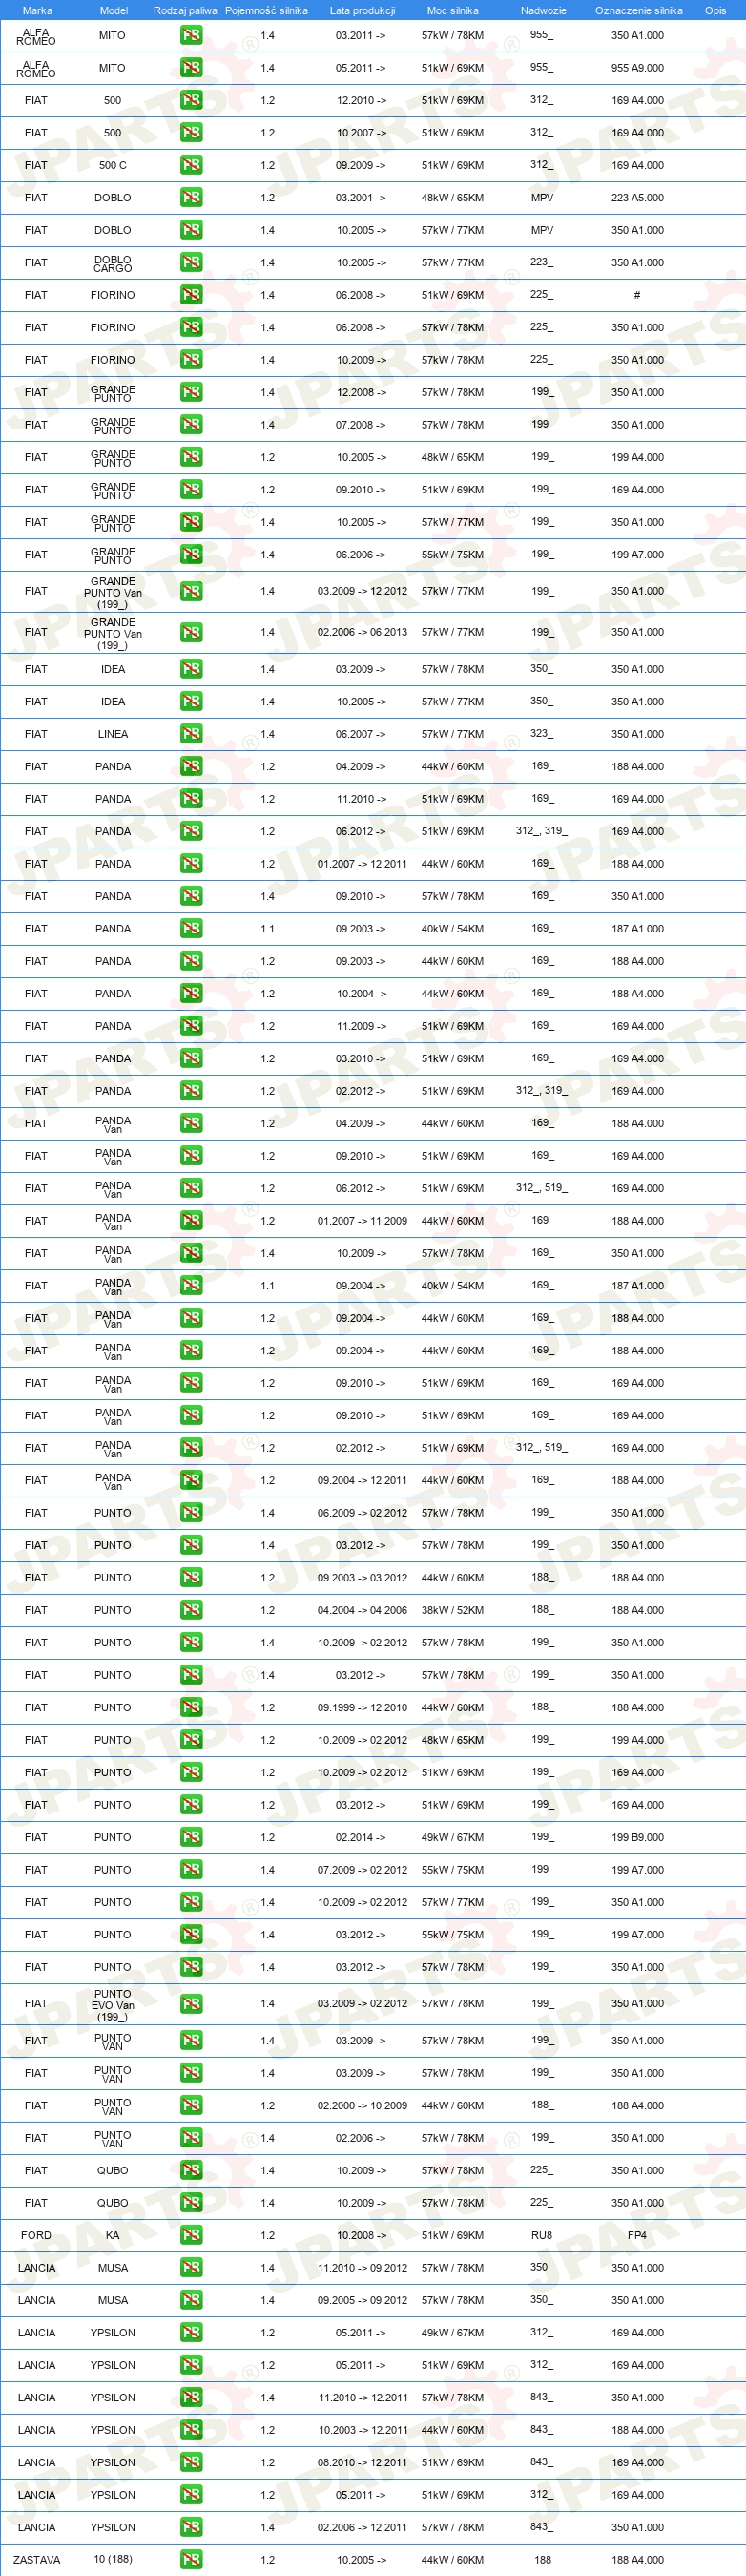Click production date 02.2014 in PUNTO row
The image size is (746, 2576).
coord(361,1837)
